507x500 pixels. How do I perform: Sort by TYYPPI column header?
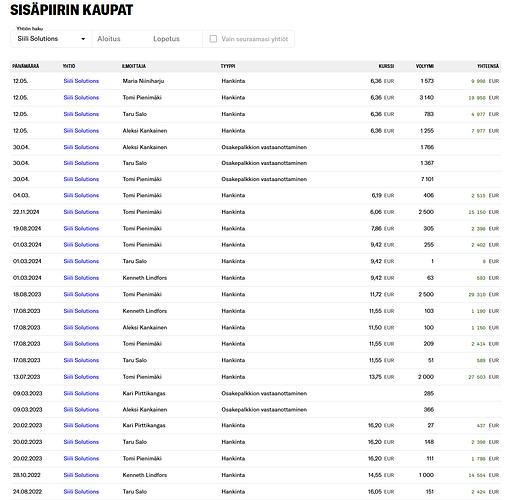[x=228, y=66]
